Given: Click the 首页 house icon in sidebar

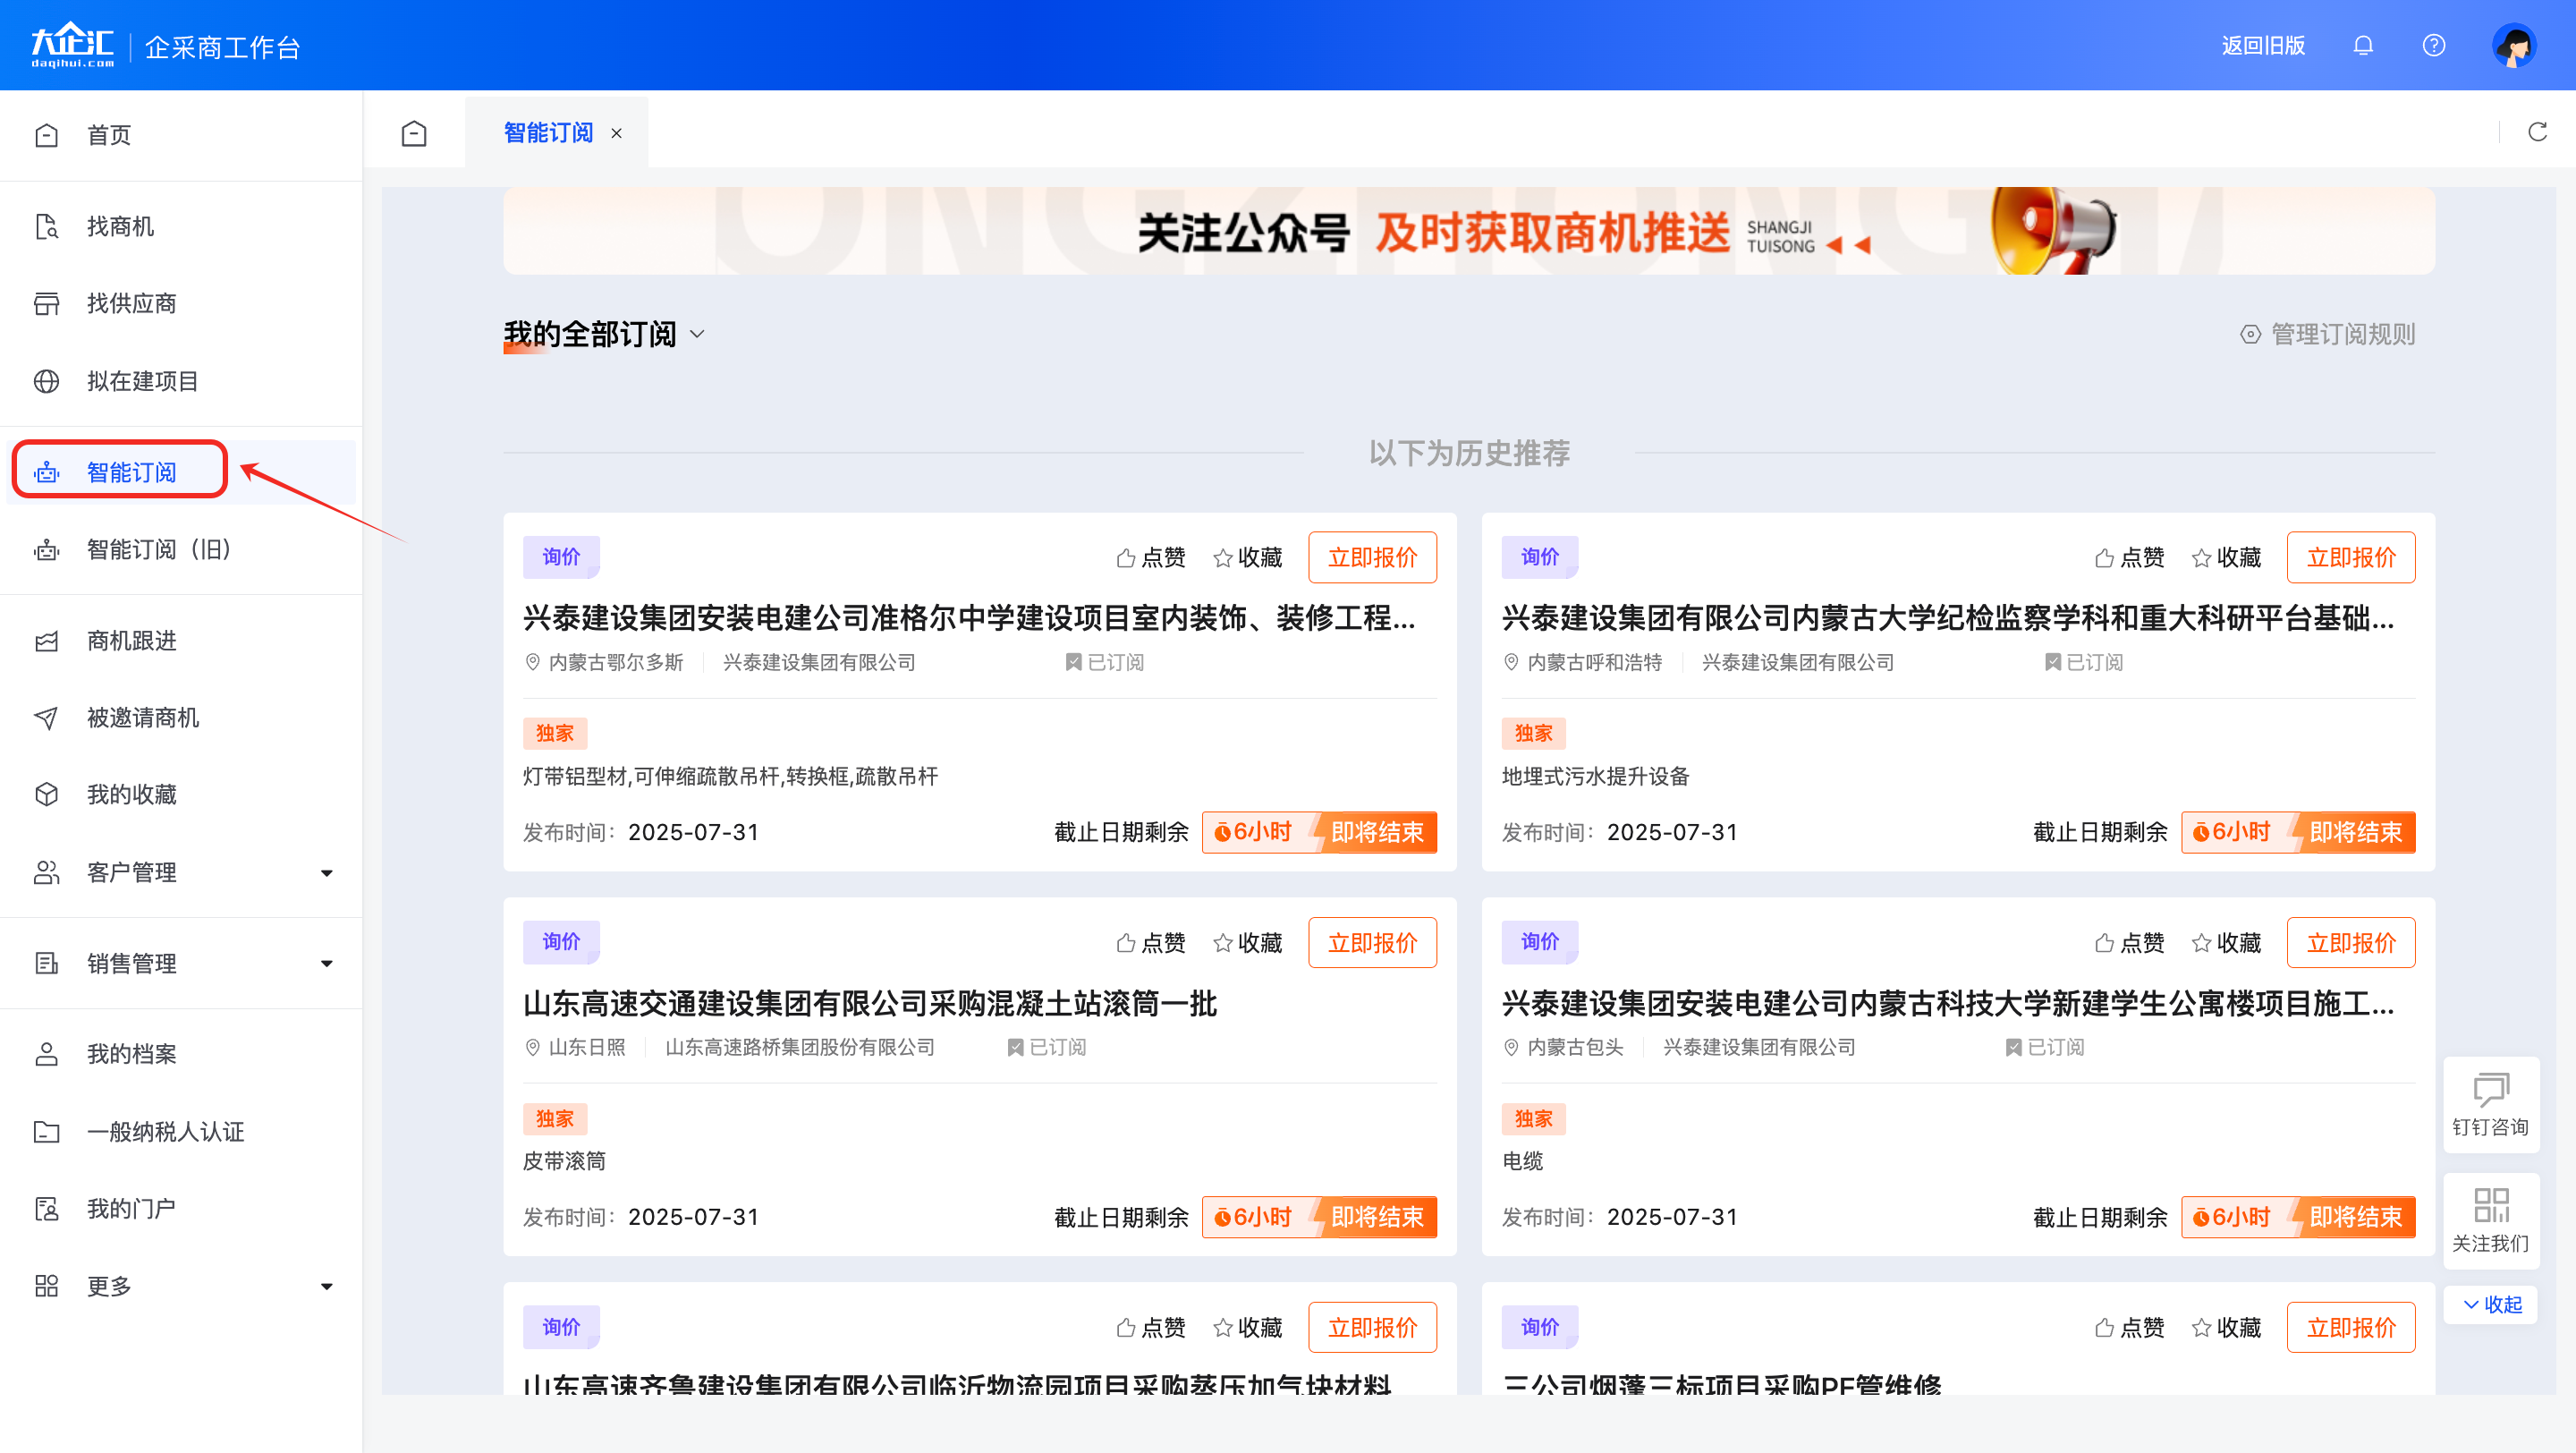Looking at the screenshot, I should [x=46, y=135].
